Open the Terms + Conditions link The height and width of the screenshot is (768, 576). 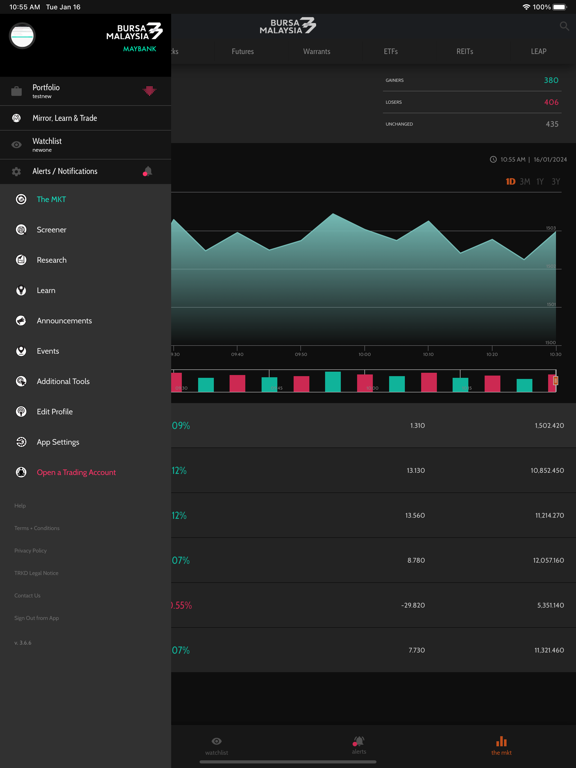point(37,528)
